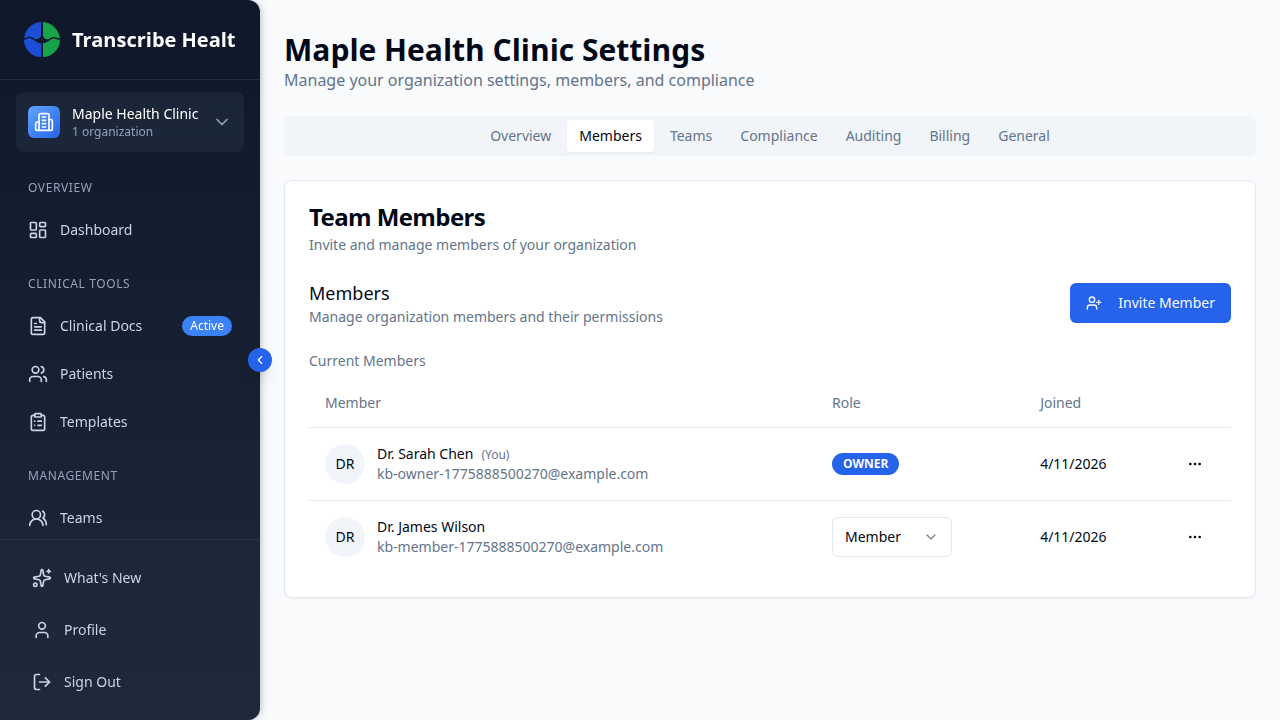This screenshot has width=1280, height=720.
Task: Expand the Maple Health Clinic organization switcher
Action: pos(129,121)
